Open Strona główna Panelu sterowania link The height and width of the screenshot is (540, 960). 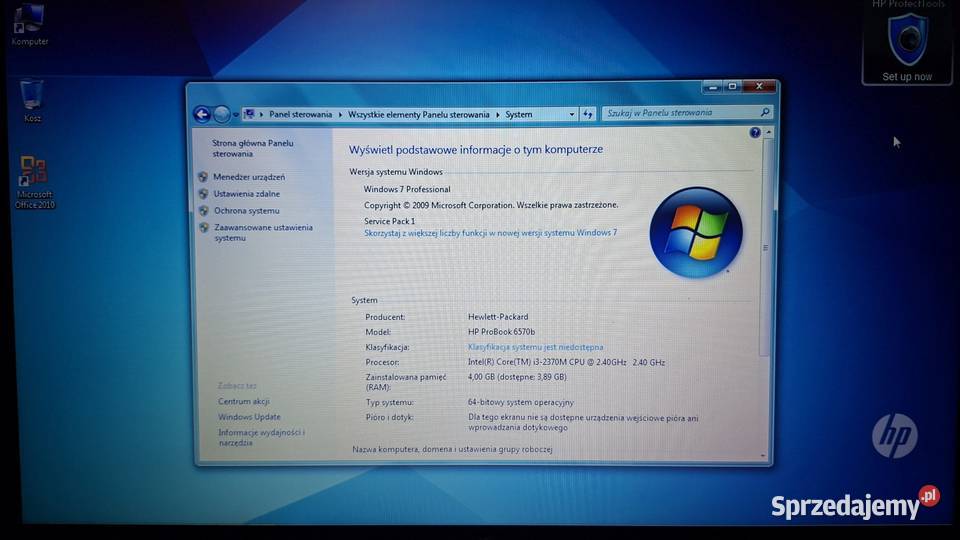click(253, 148)
